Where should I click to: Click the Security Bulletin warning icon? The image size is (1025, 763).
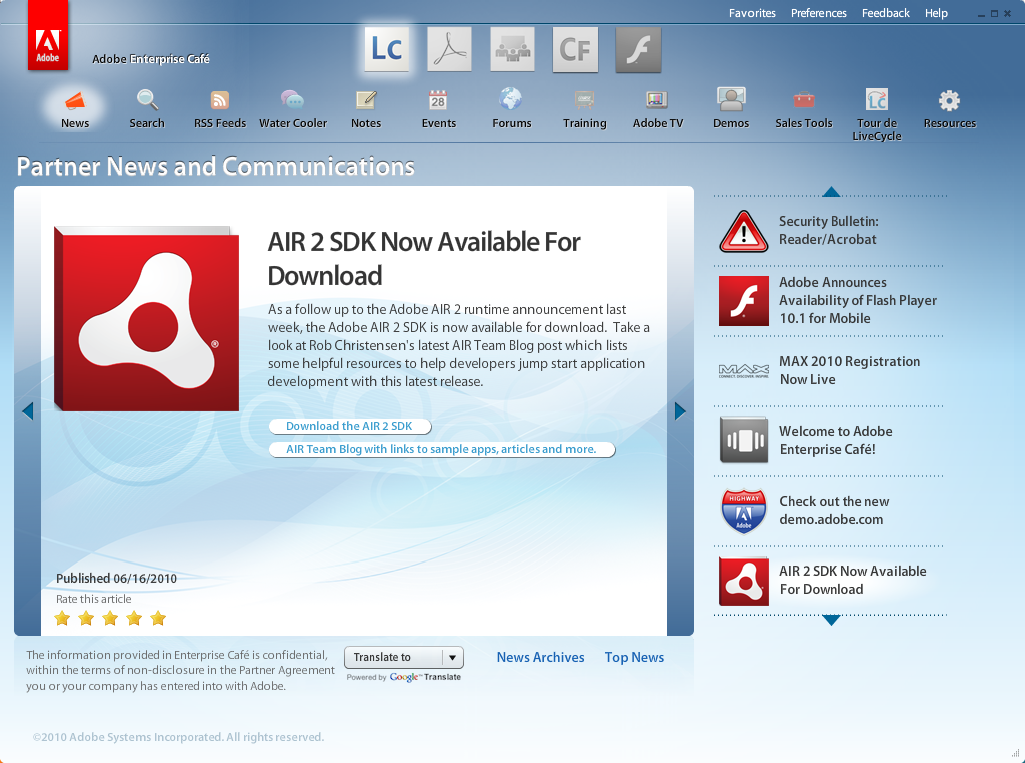744,231
